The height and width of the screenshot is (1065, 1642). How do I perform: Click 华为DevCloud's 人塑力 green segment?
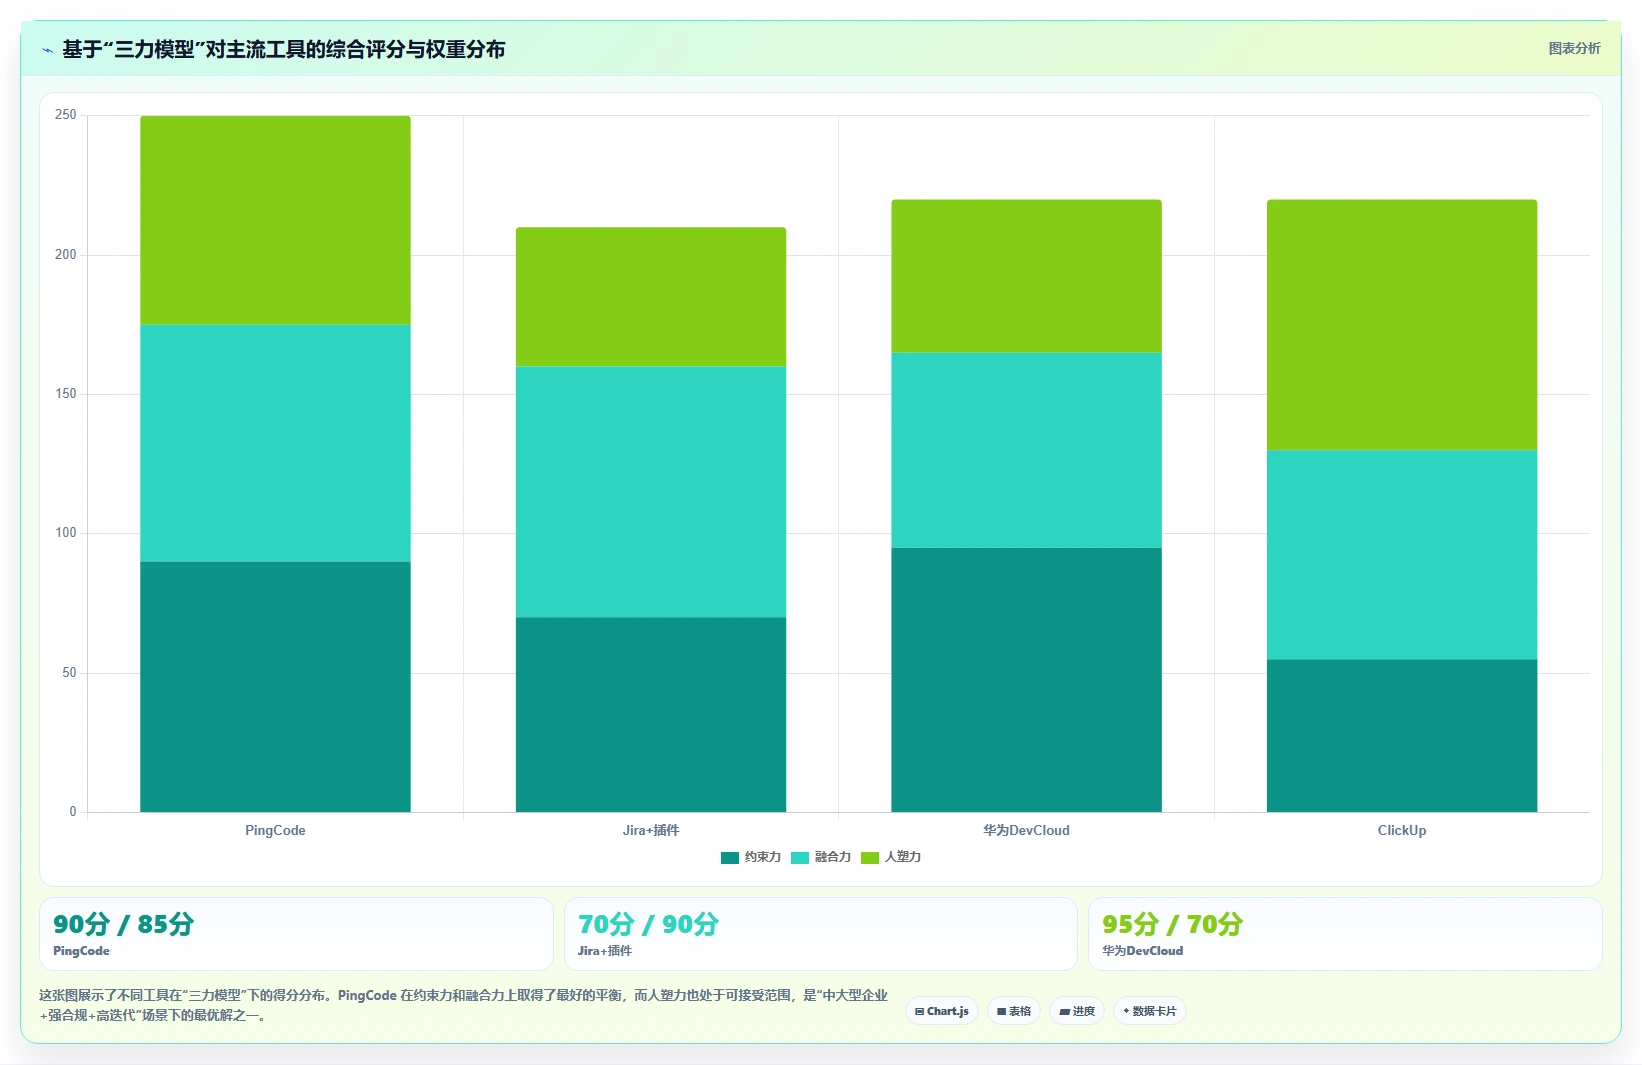point(1026,276)
